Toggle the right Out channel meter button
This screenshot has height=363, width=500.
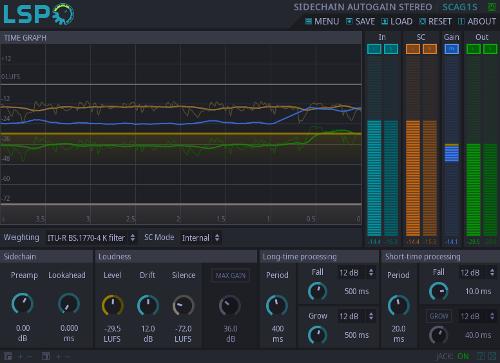(x=490, y=49)
